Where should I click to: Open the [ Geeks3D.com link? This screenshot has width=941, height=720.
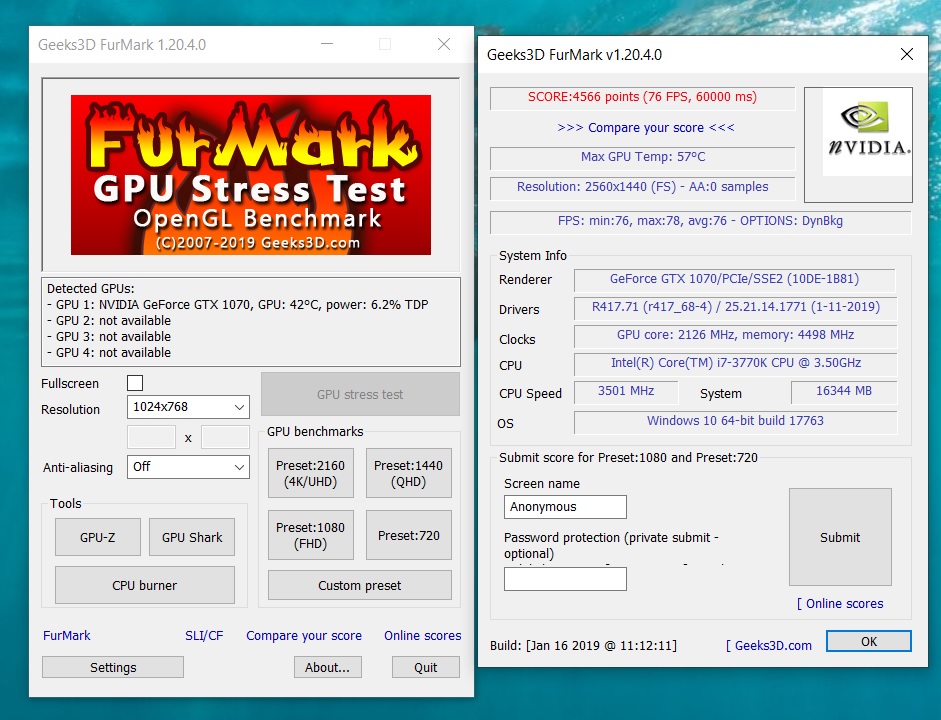(769, 646)
